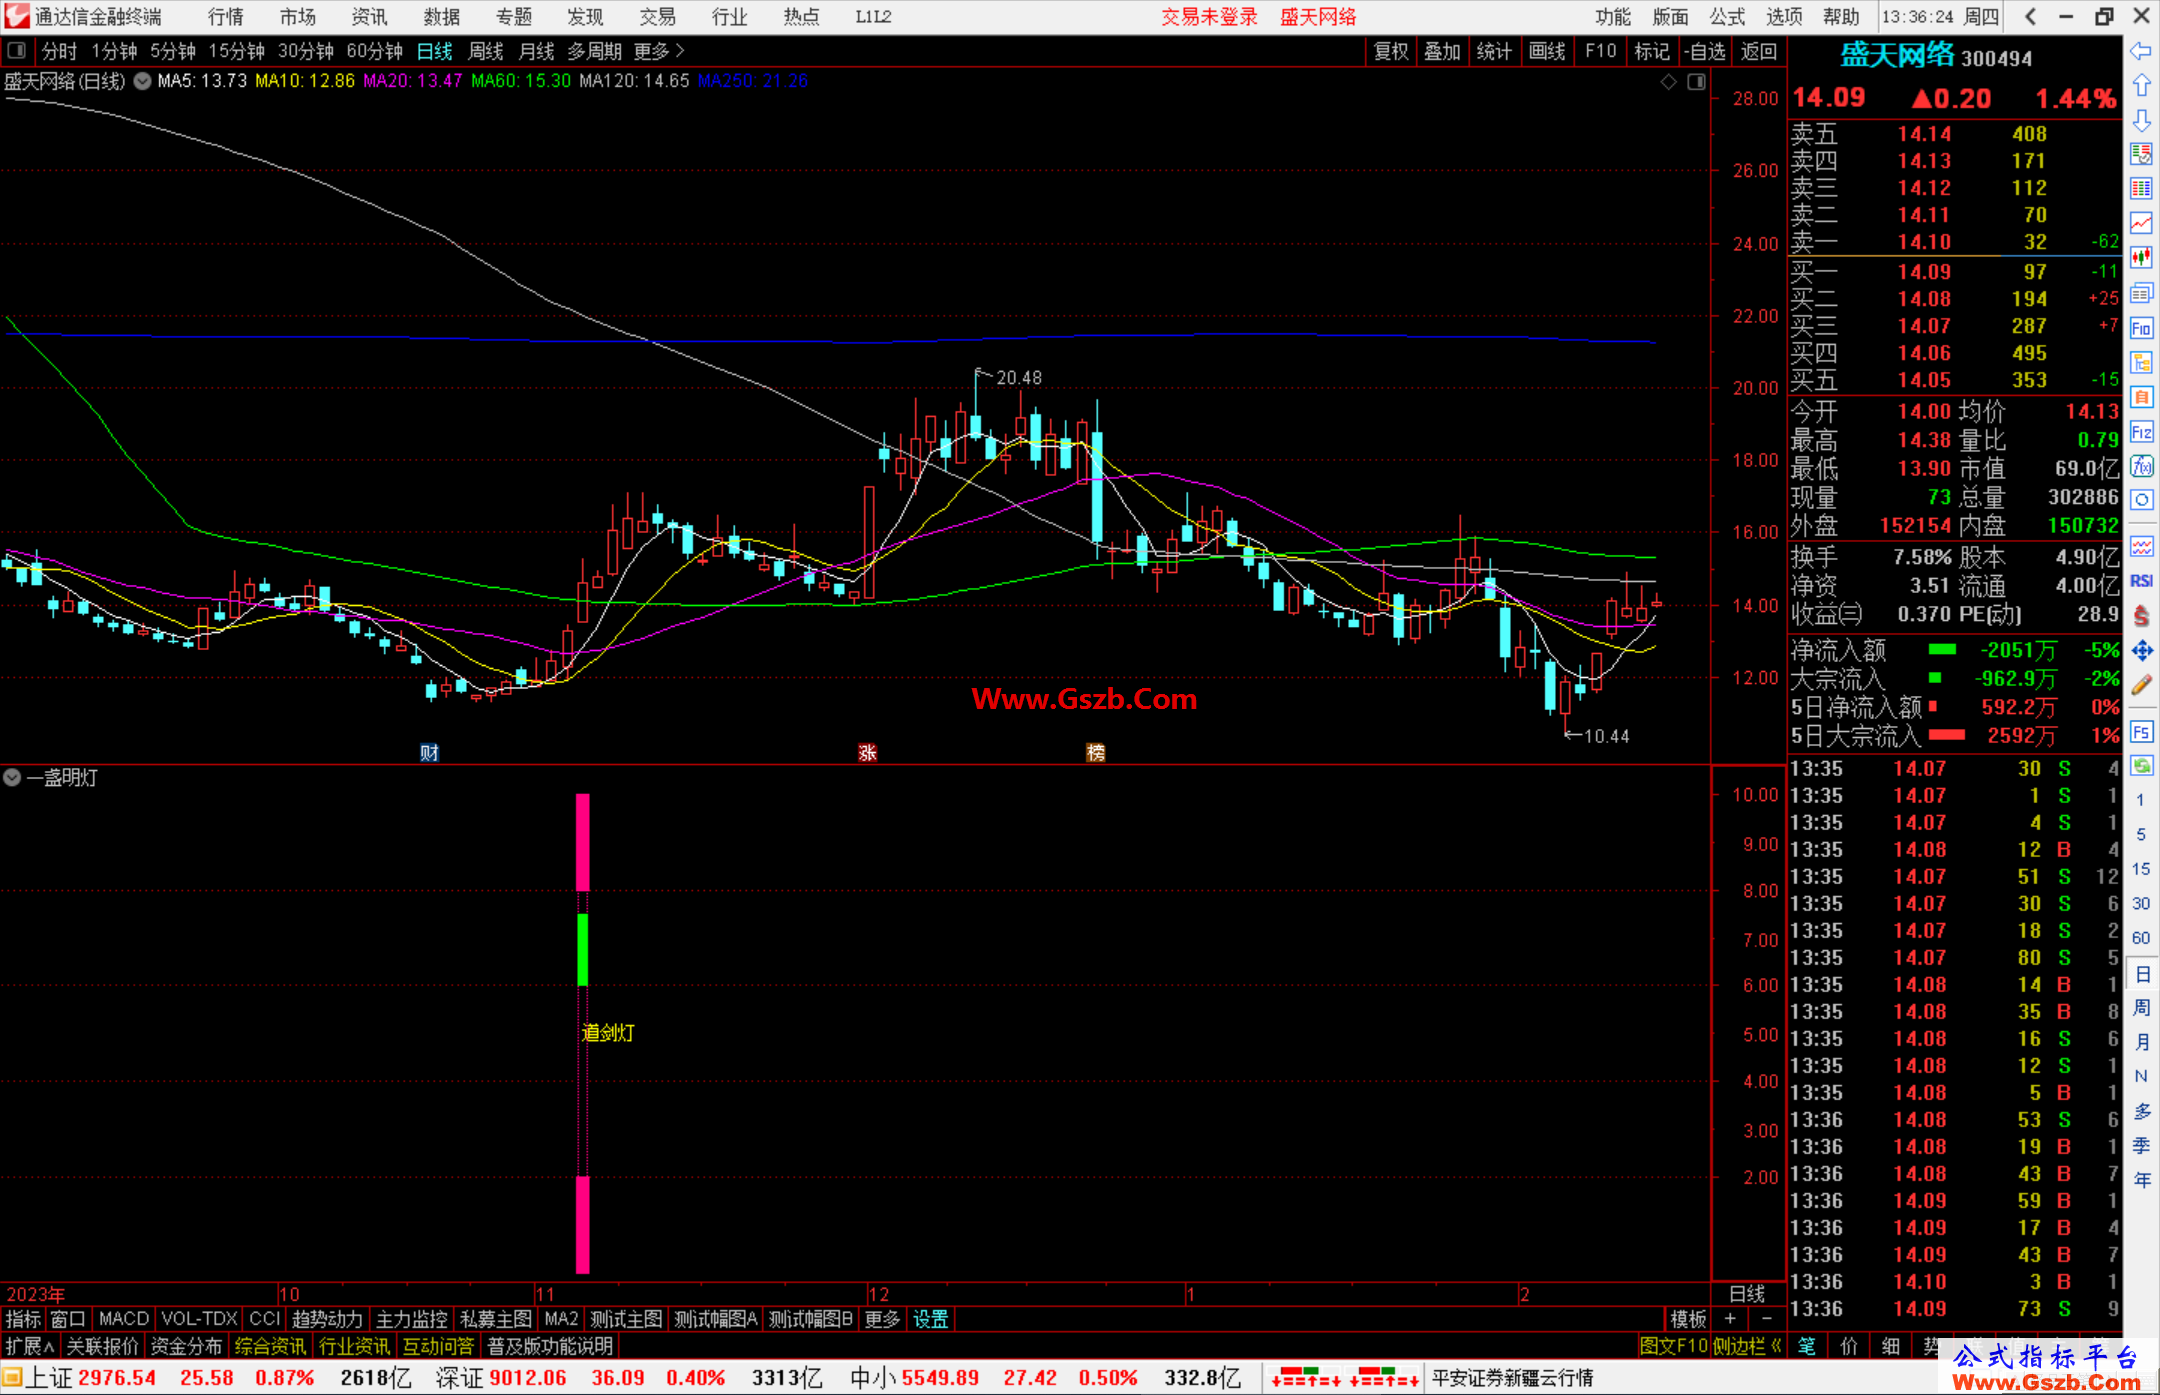This screenshot has width=2160, height=1395.
Task: Select the pencil drawing tool icon
Action: (2141, 686)
